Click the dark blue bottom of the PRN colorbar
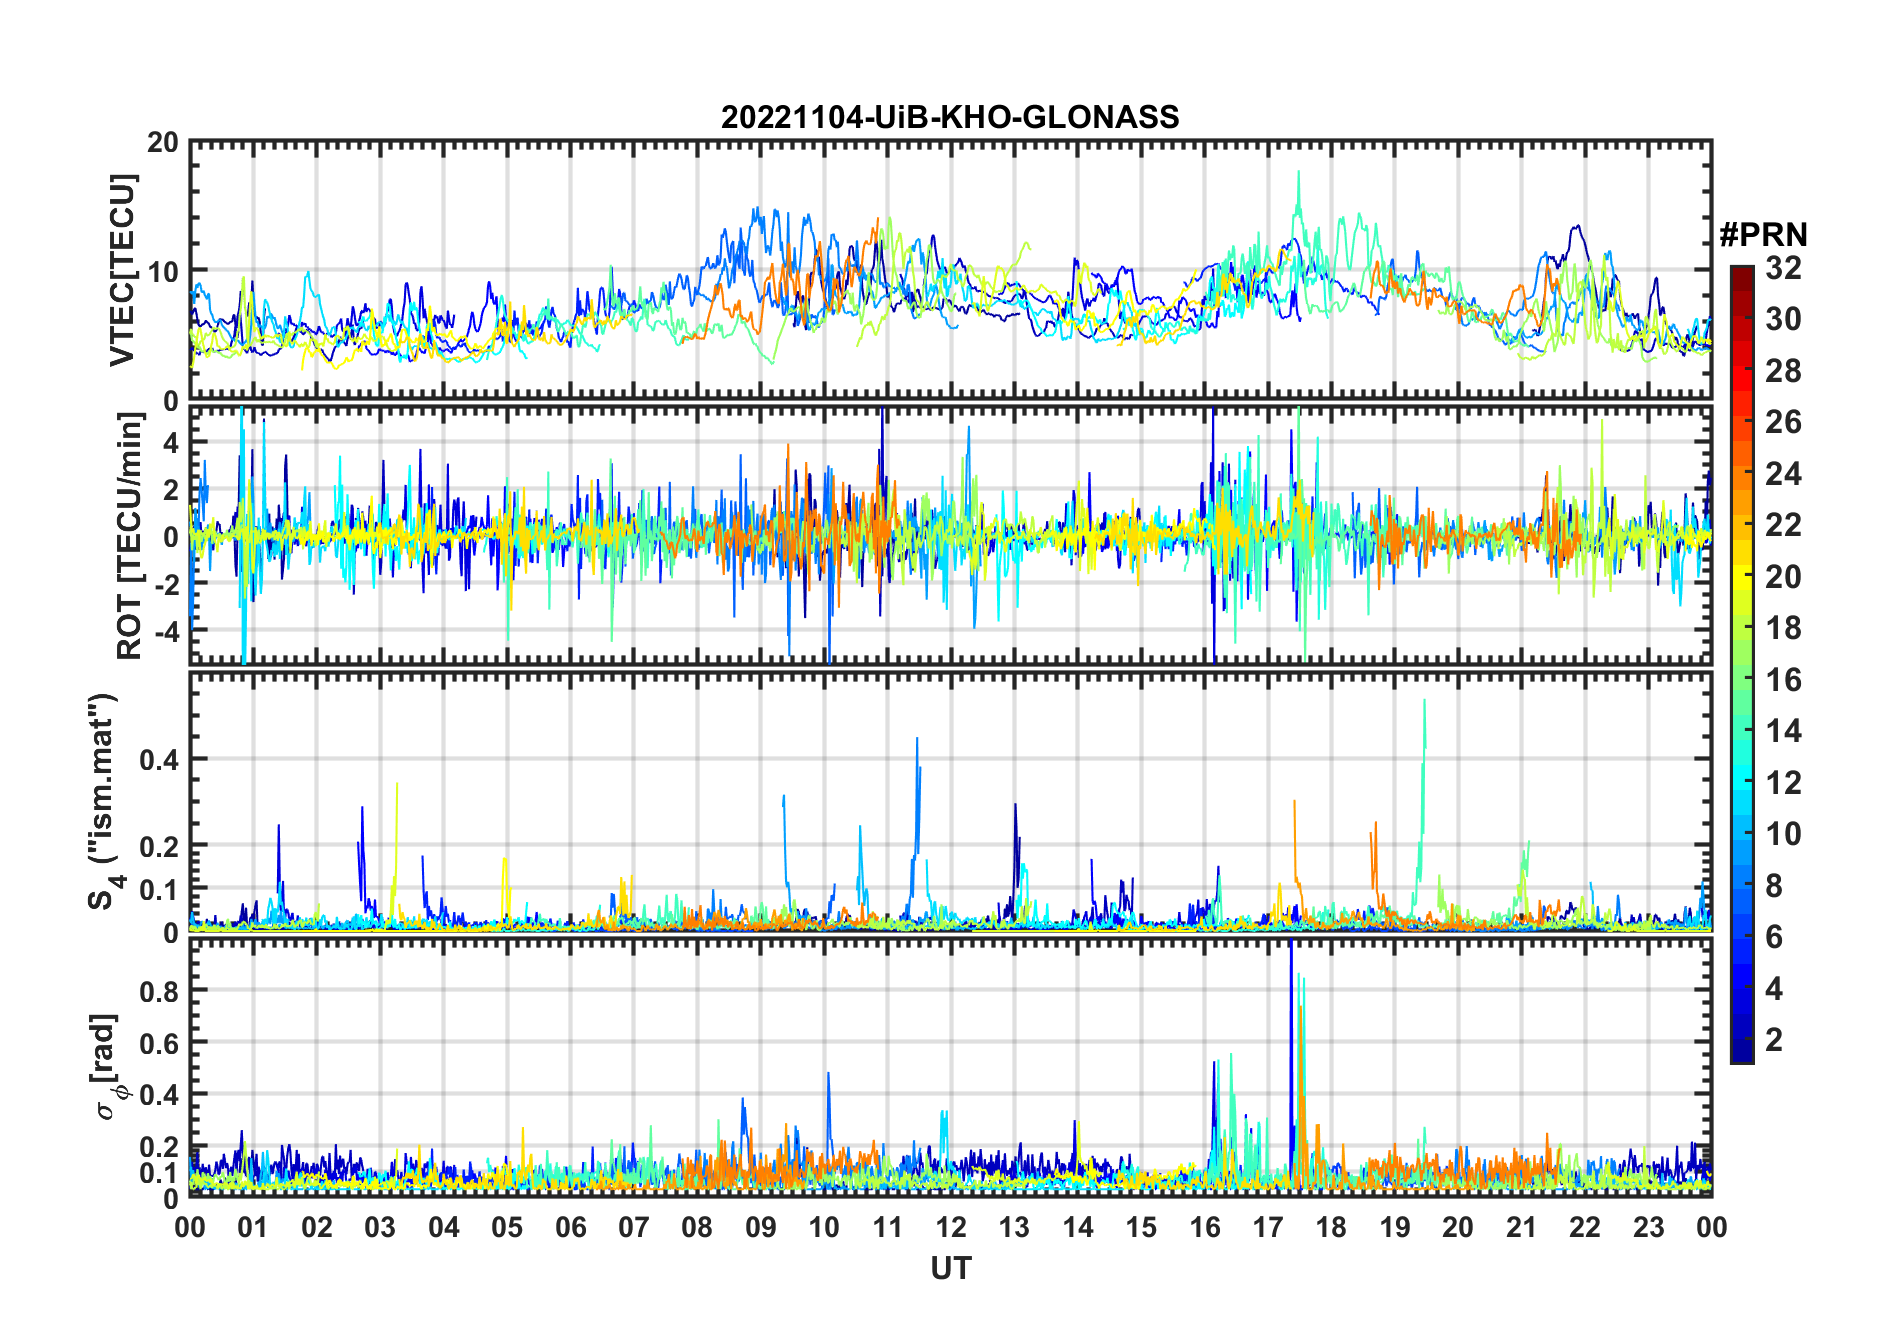Viewport: 1902px width, 1330px height. (x=1742, y=1050)
